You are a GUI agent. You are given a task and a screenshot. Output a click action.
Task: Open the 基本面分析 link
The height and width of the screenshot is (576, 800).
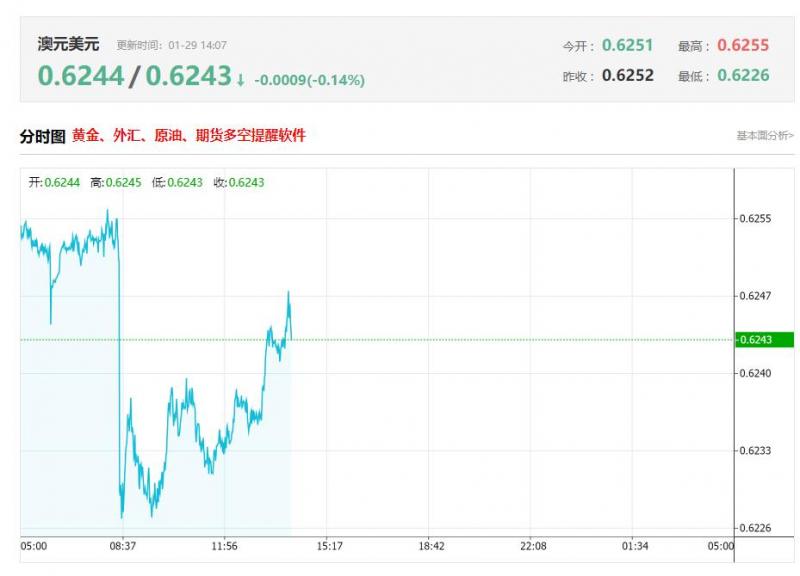click(x=765, y=135)
